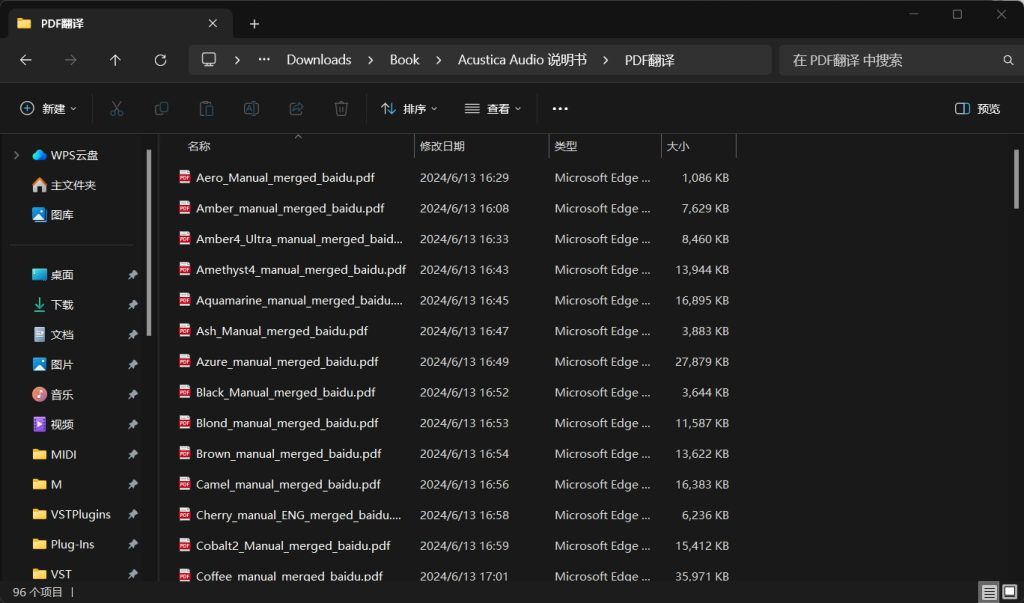This screenshot has height=603, width=1024.
Task: Refresh the current folder view
Action: pos(160,60)
